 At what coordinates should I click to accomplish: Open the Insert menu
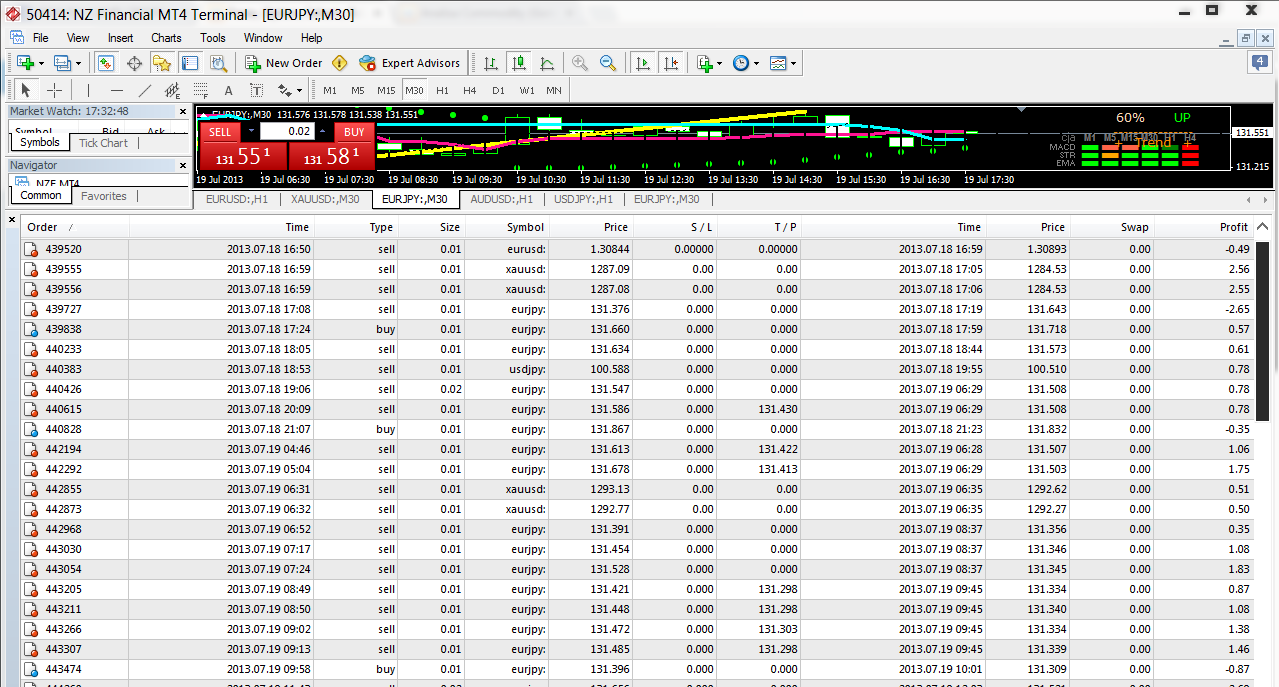120,38
